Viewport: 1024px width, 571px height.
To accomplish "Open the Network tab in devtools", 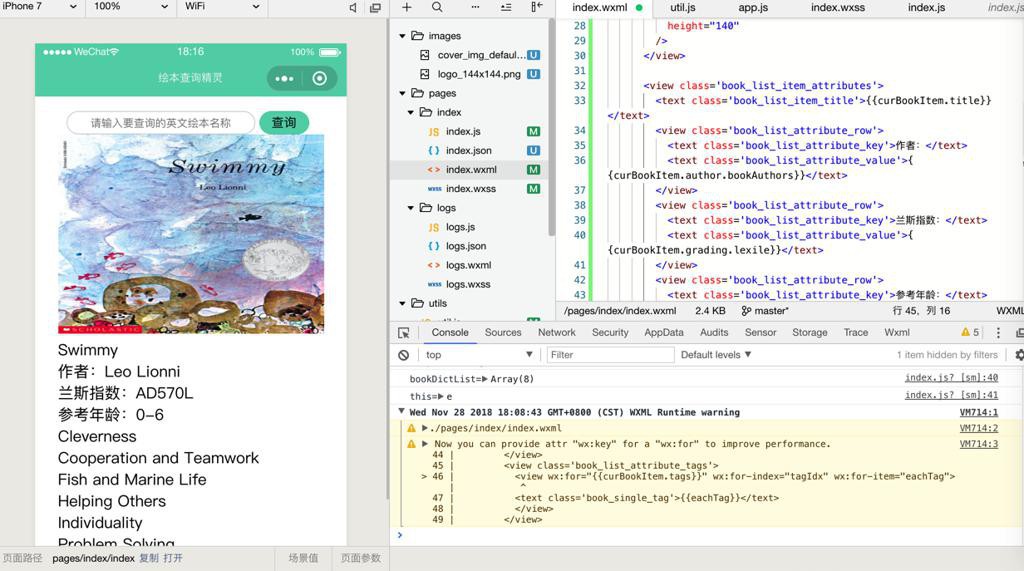I will tap(556, 333).
